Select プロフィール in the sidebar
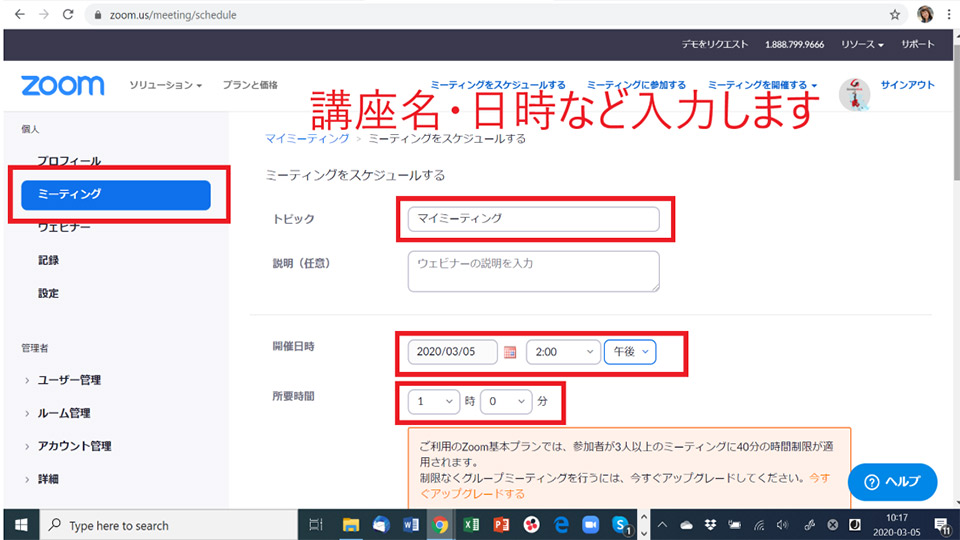 (69, 160)
